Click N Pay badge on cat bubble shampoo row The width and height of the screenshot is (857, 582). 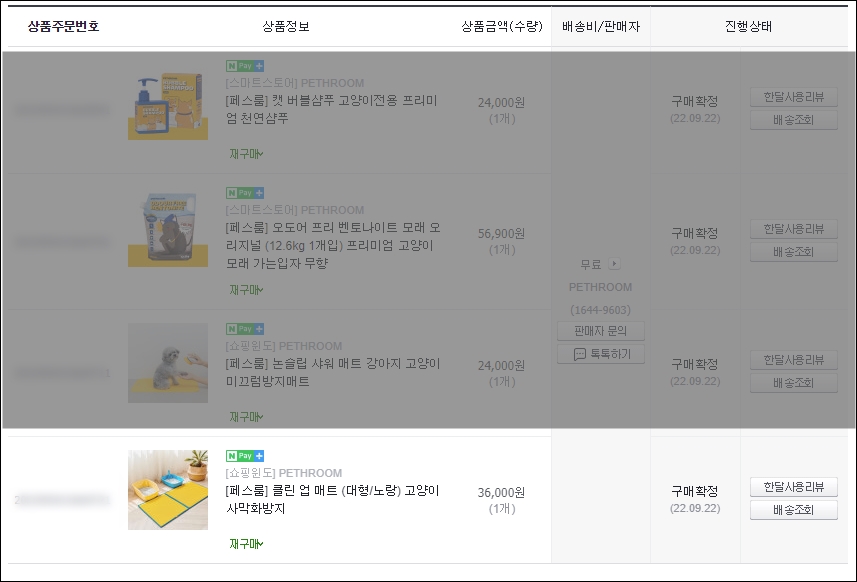(245, 66)
